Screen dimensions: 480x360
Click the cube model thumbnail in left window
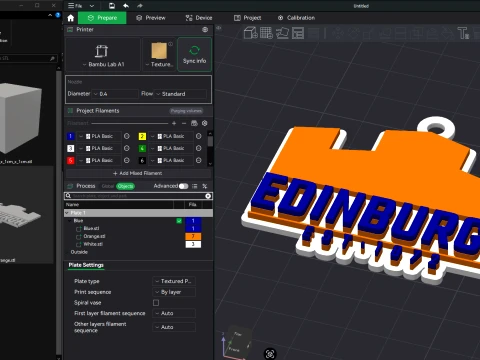[21, 118]
